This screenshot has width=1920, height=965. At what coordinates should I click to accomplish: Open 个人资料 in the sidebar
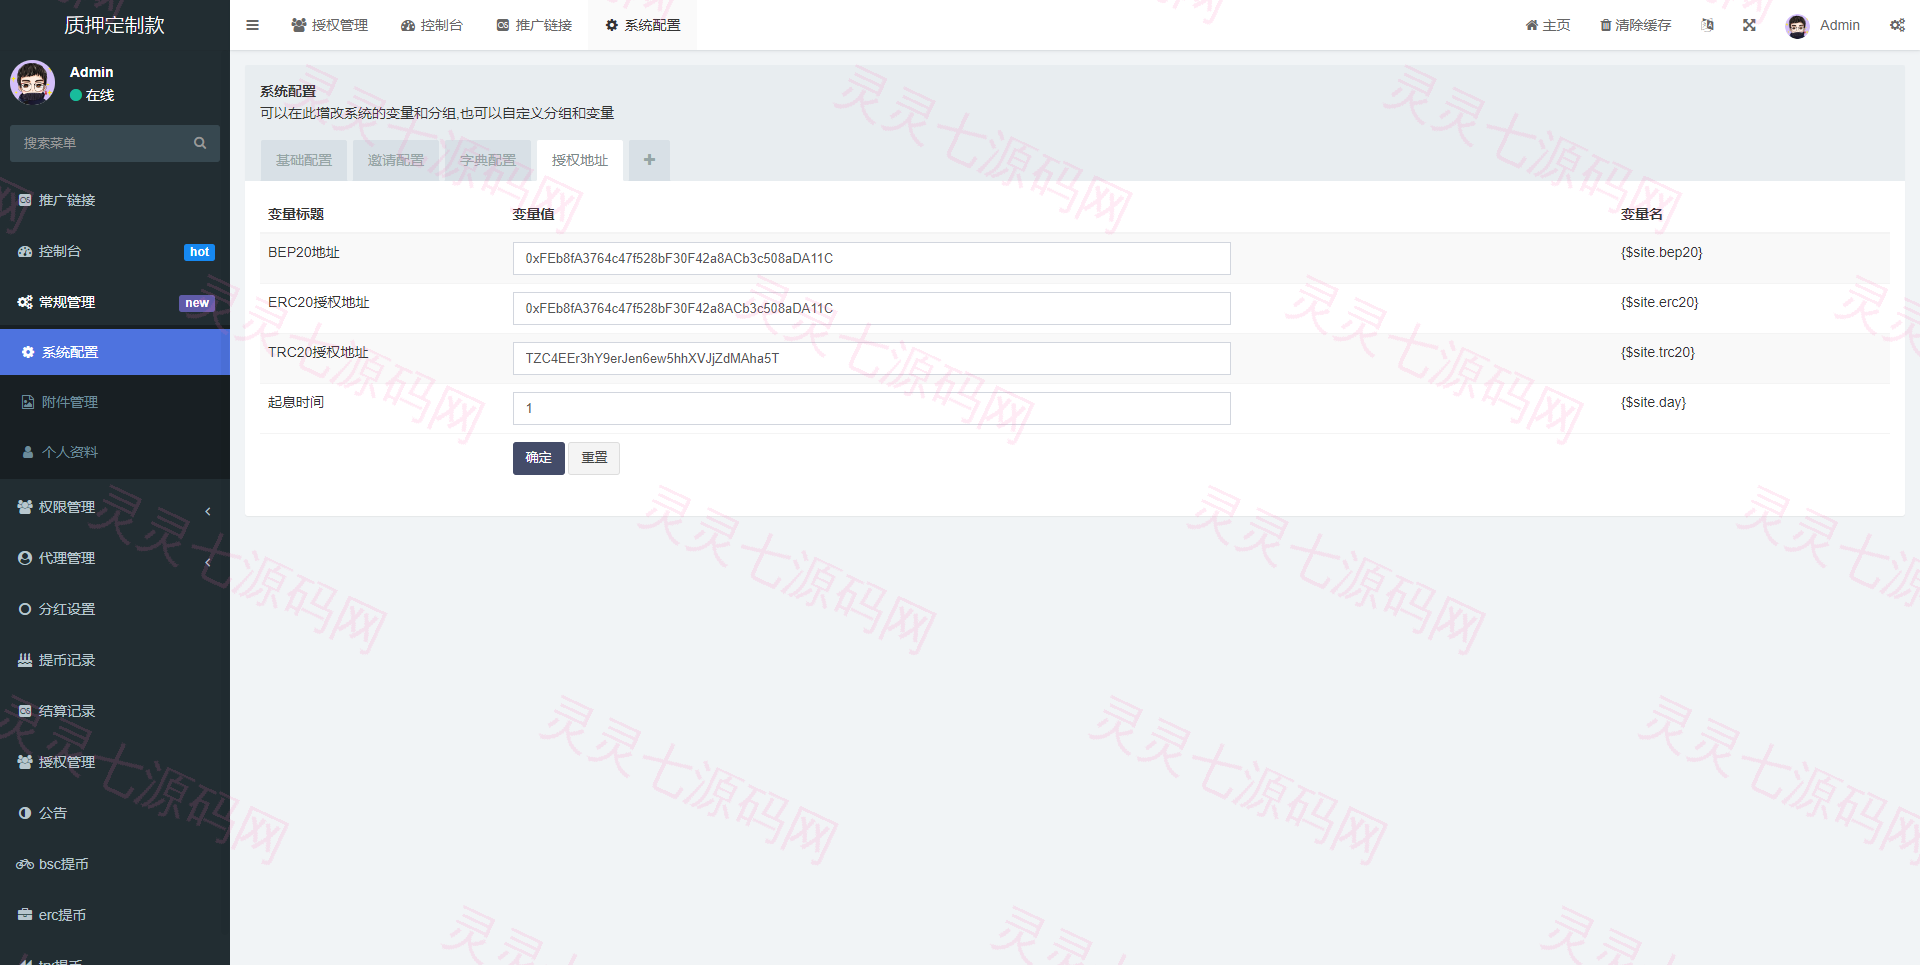pos(115,452)
